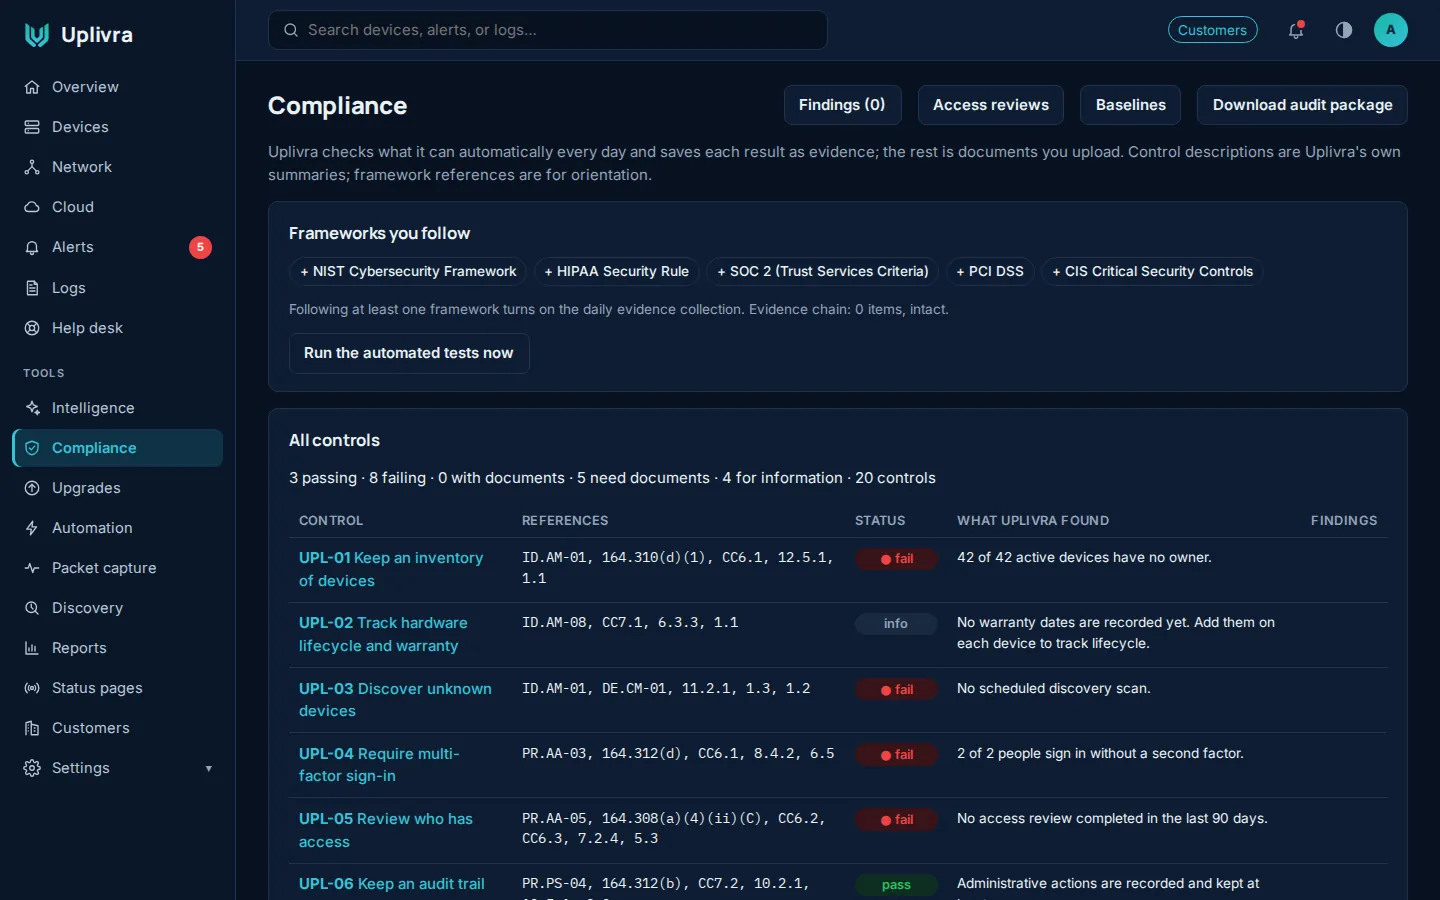Open Overview via its house icon

tap(32, 87)
